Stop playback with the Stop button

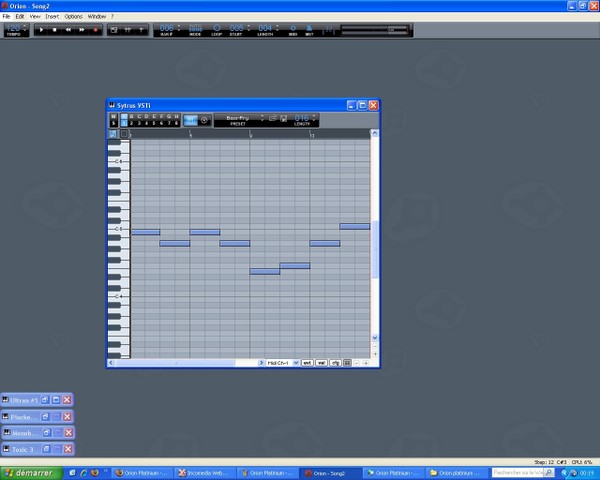pyautogui.click(x=55, y=29)
